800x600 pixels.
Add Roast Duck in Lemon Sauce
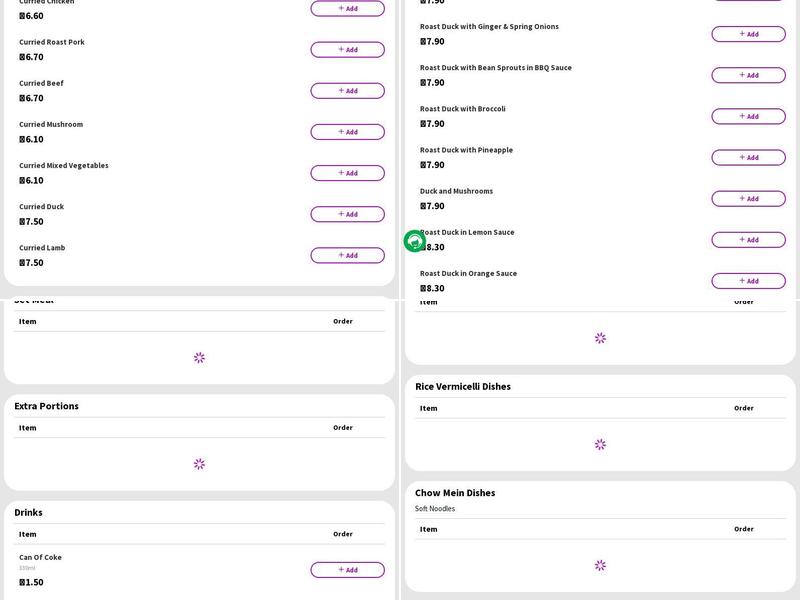(x=748, y=240)
